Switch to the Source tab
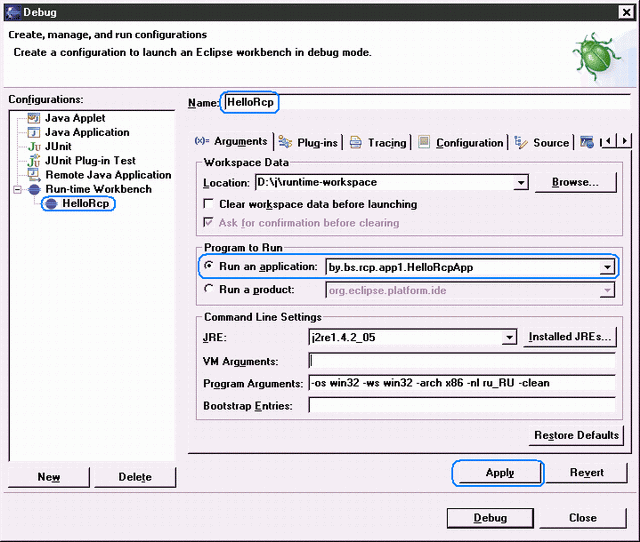The height and width of the screenshot is (542, 640). pos(542,142)
